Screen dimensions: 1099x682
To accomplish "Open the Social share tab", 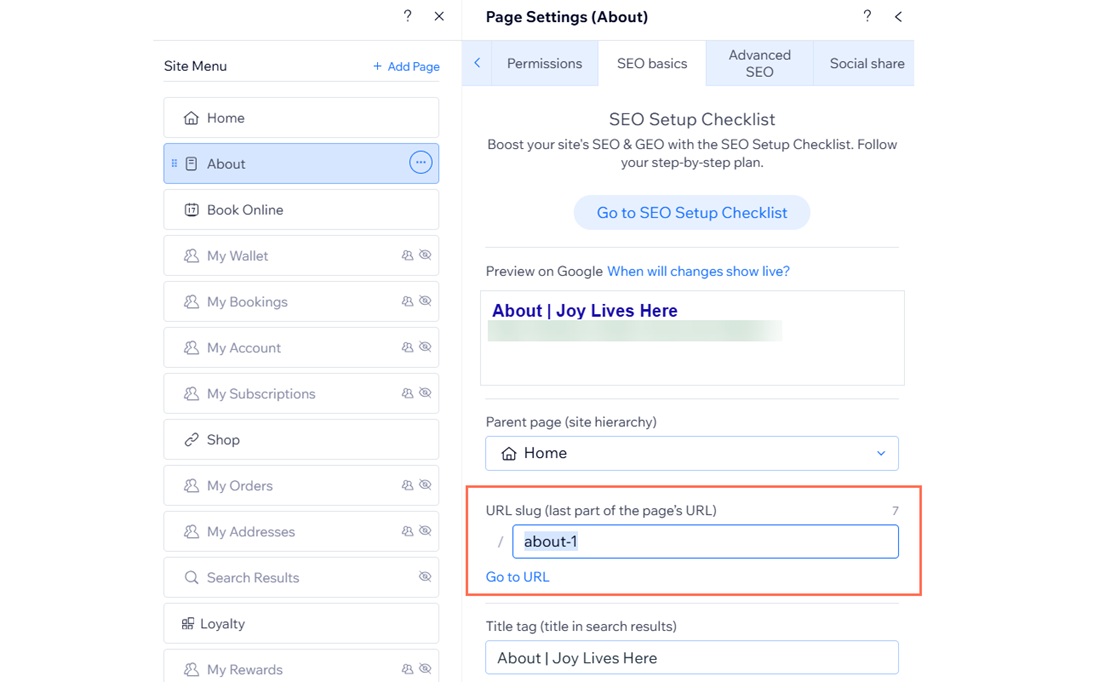I will pos(864,63).
